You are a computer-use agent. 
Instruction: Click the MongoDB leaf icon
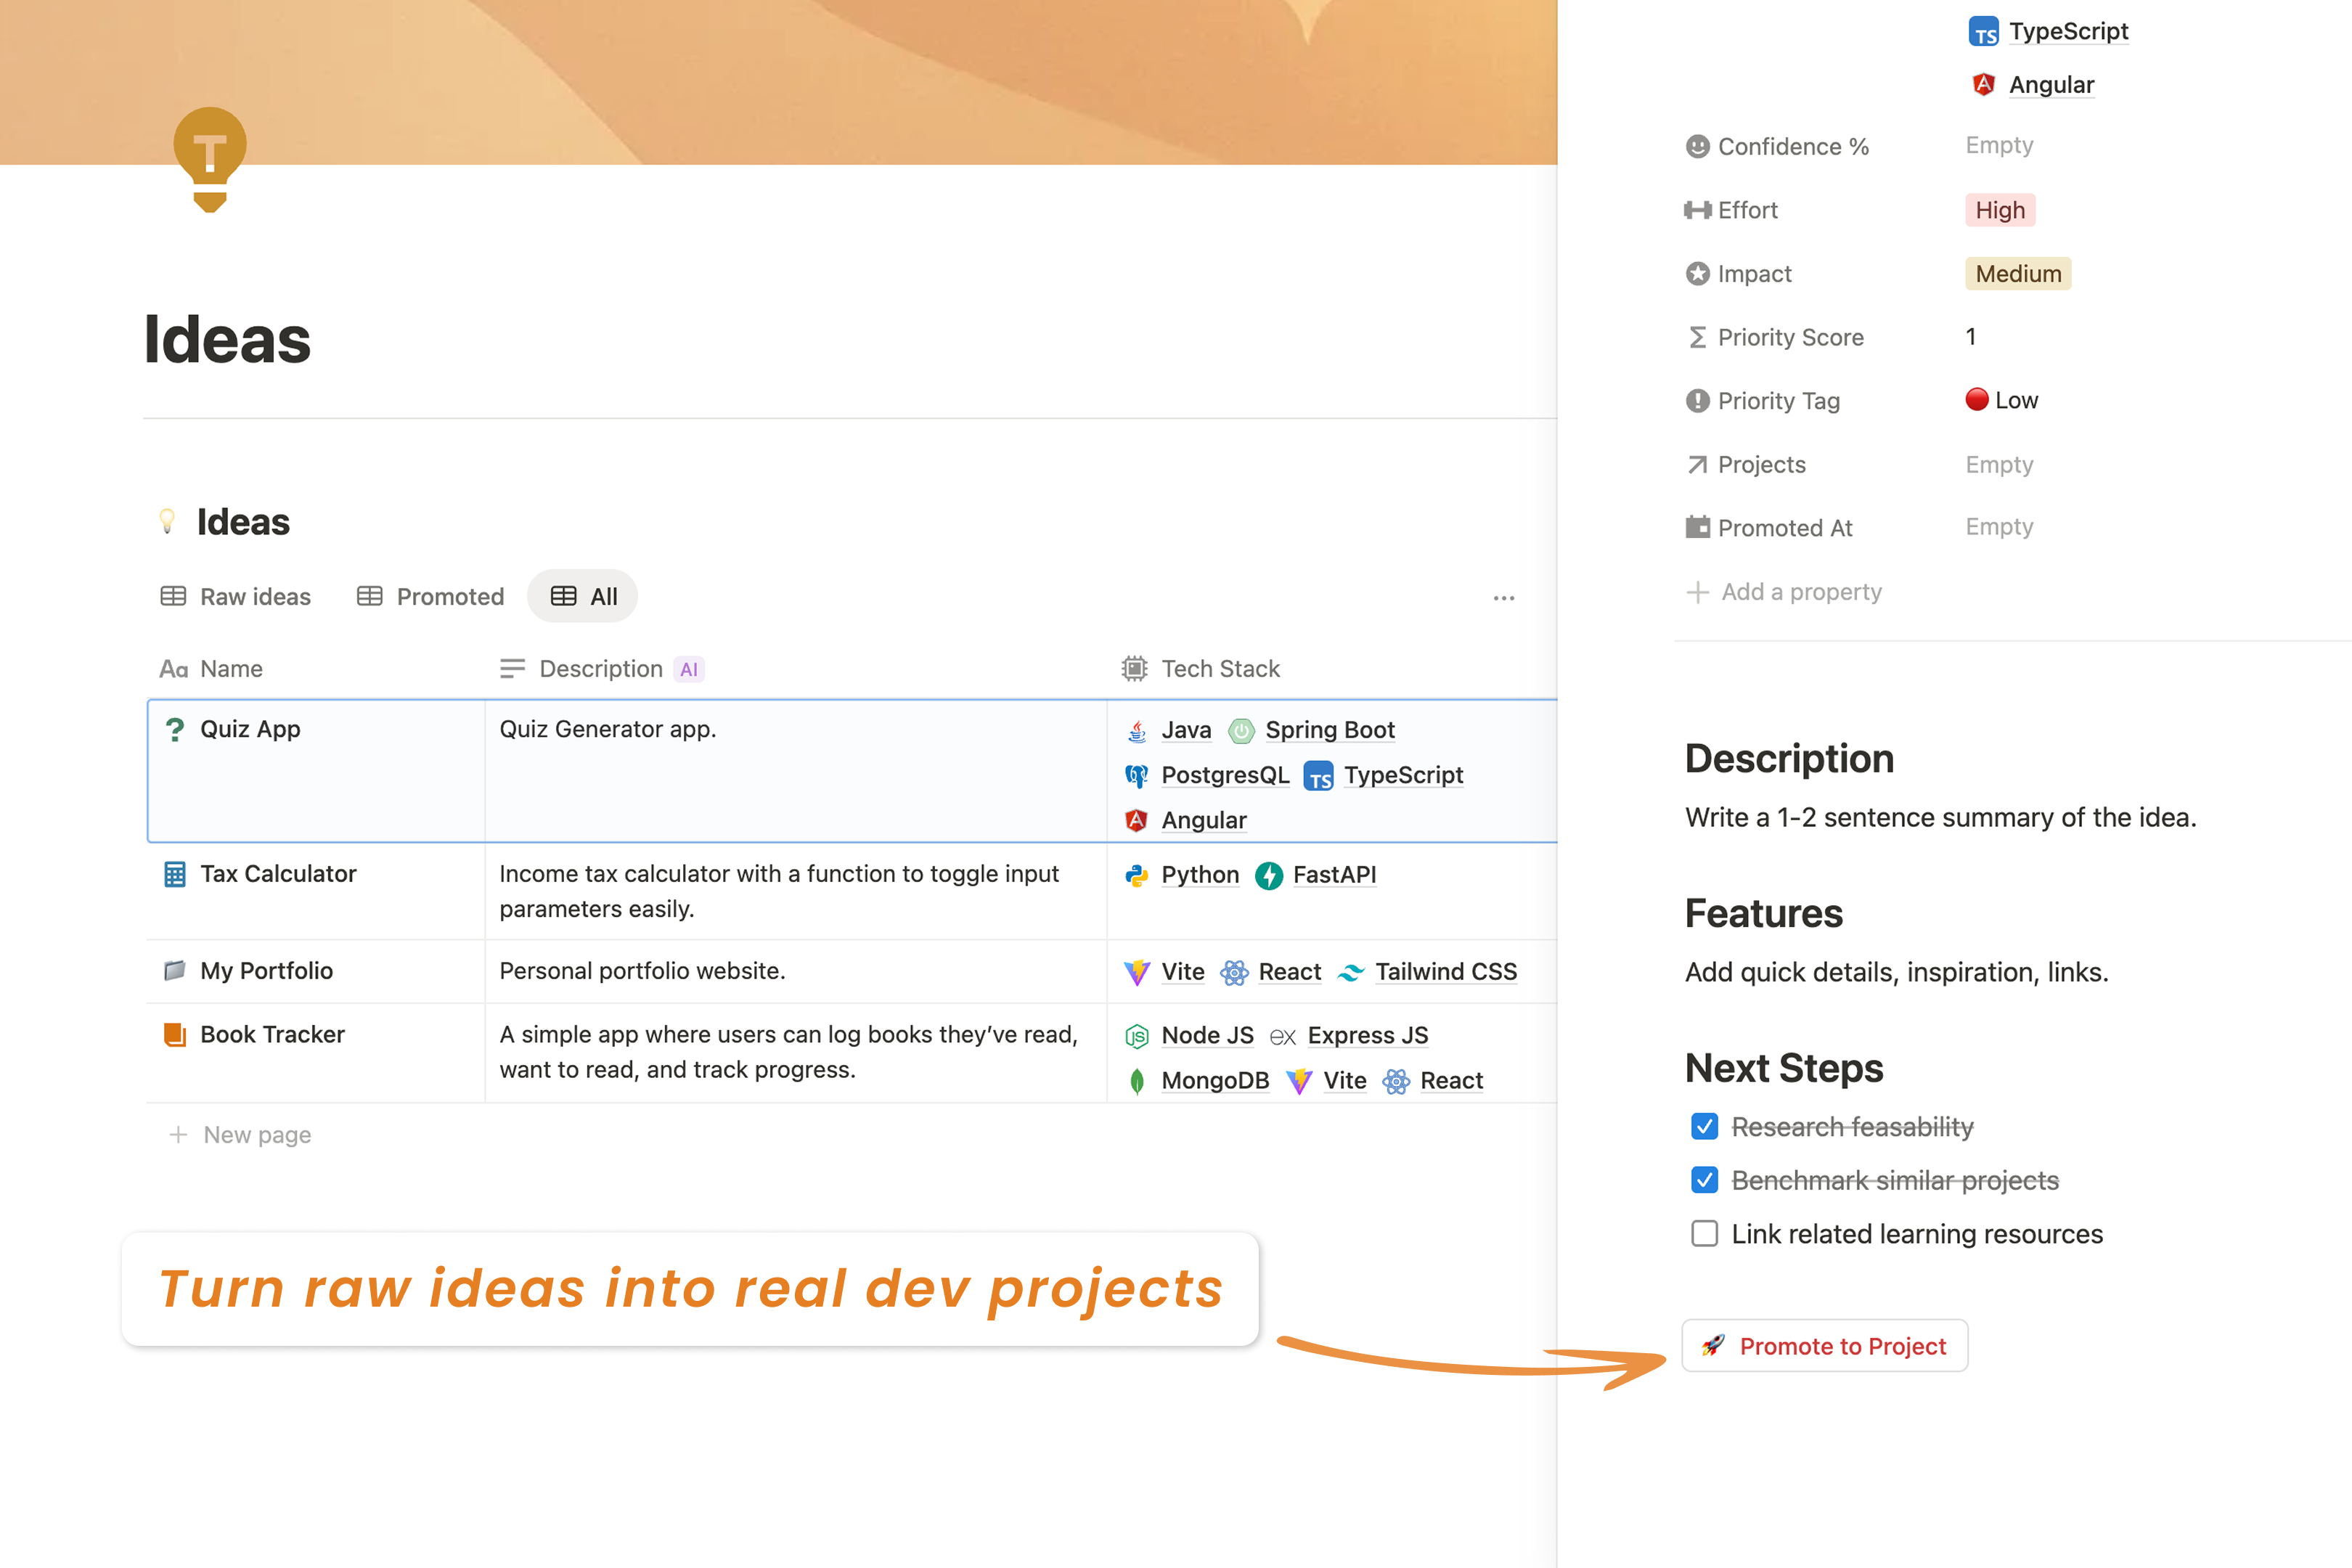[1137, 1081]
